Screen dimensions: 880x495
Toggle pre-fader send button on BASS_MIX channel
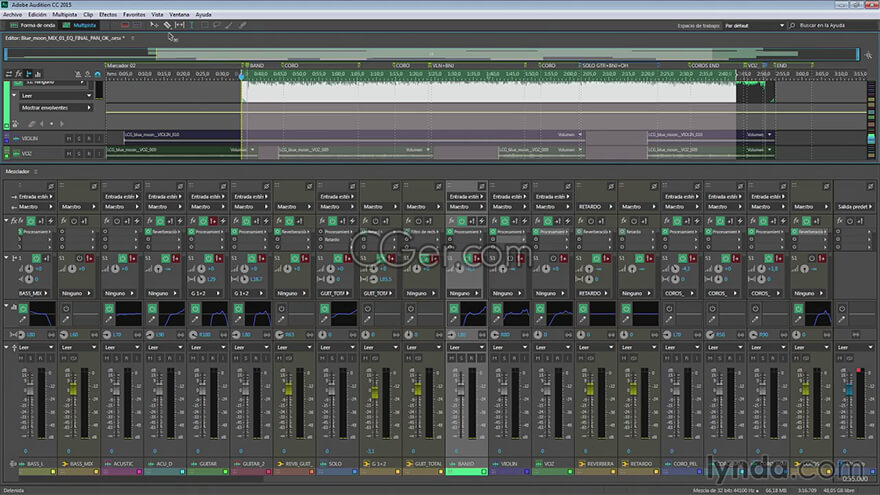(90, 258)
